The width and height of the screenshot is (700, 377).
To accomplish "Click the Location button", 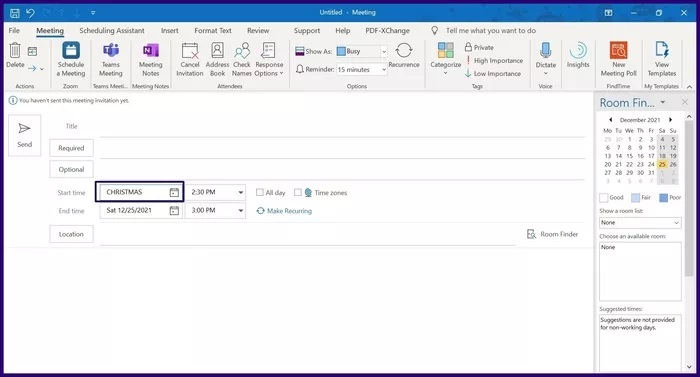I will (x=71, y=234).
